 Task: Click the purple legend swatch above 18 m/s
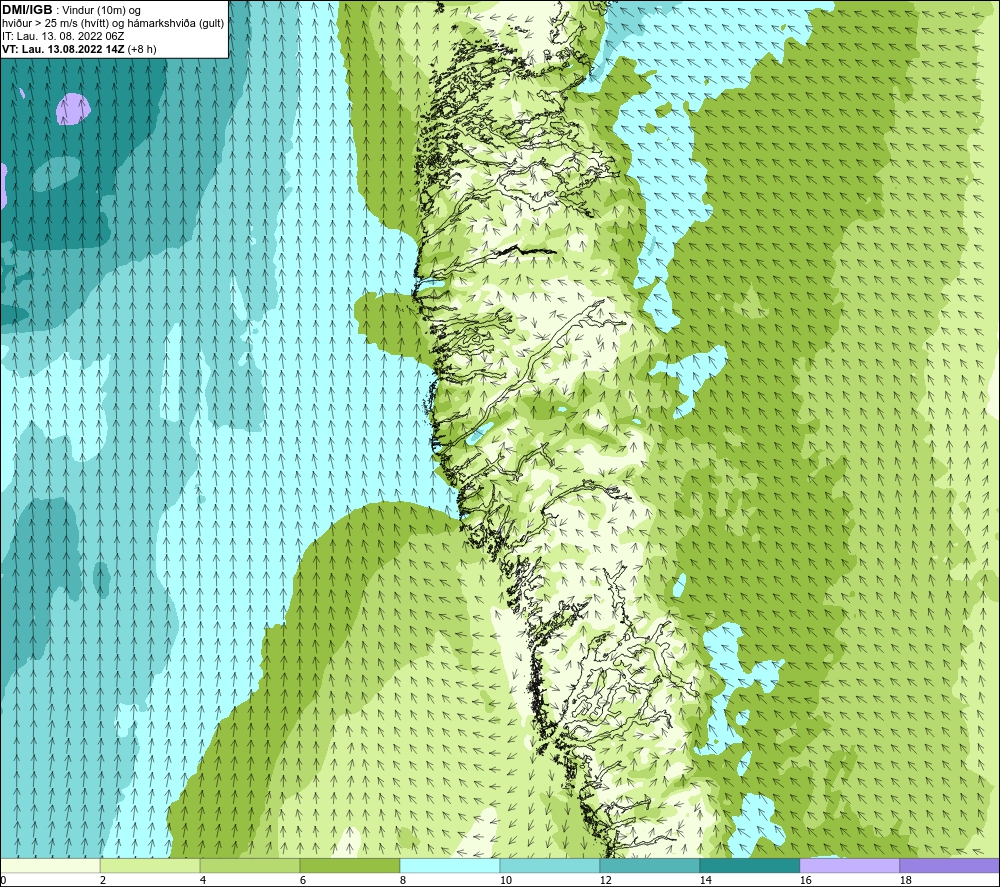(x=949, y=866)
